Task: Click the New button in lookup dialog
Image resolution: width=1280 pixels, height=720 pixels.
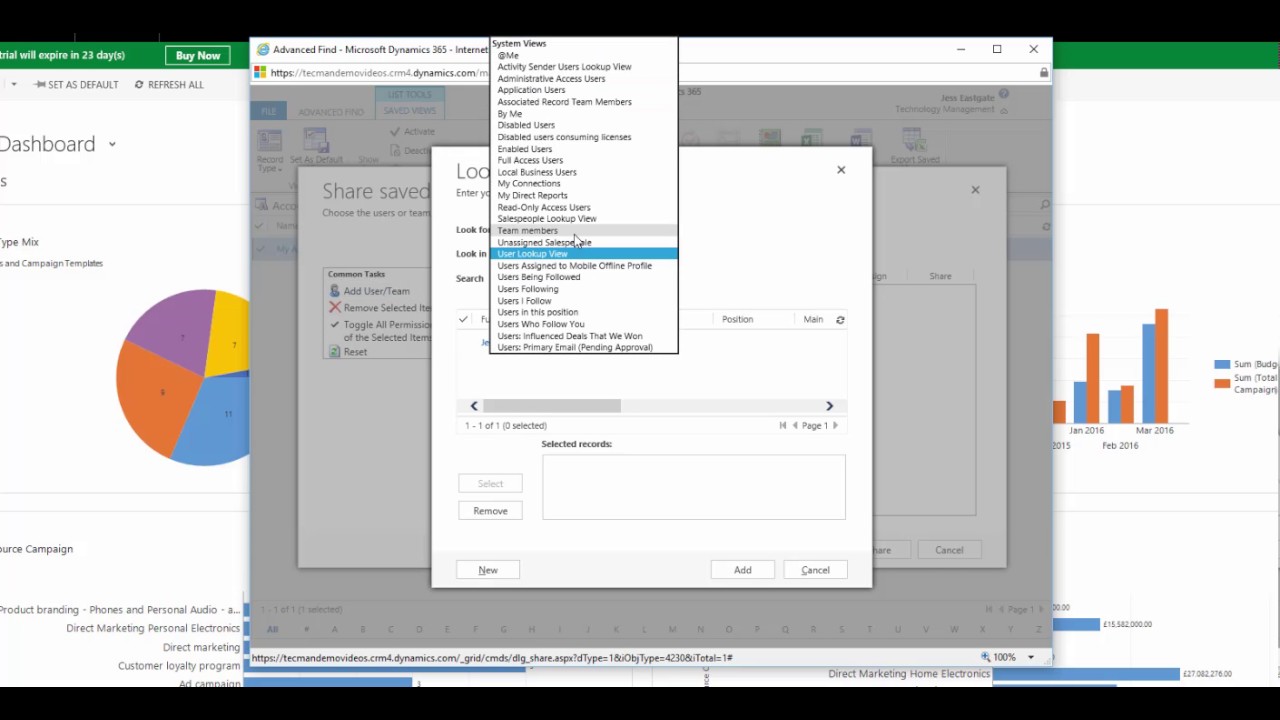Action: click(x=488, y=570)
